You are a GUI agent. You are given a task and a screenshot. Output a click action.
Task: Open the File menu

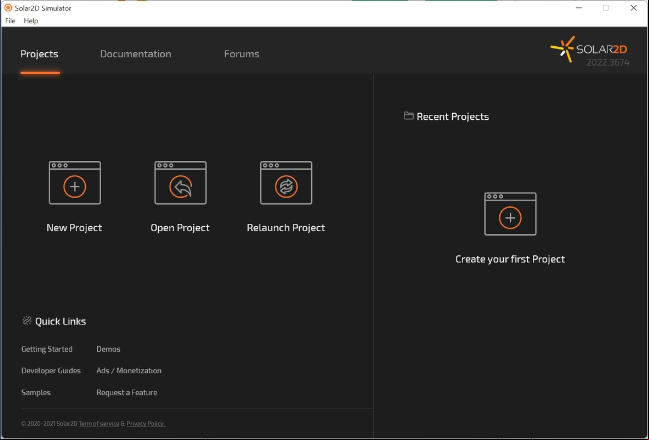click(x=10, y=21)
